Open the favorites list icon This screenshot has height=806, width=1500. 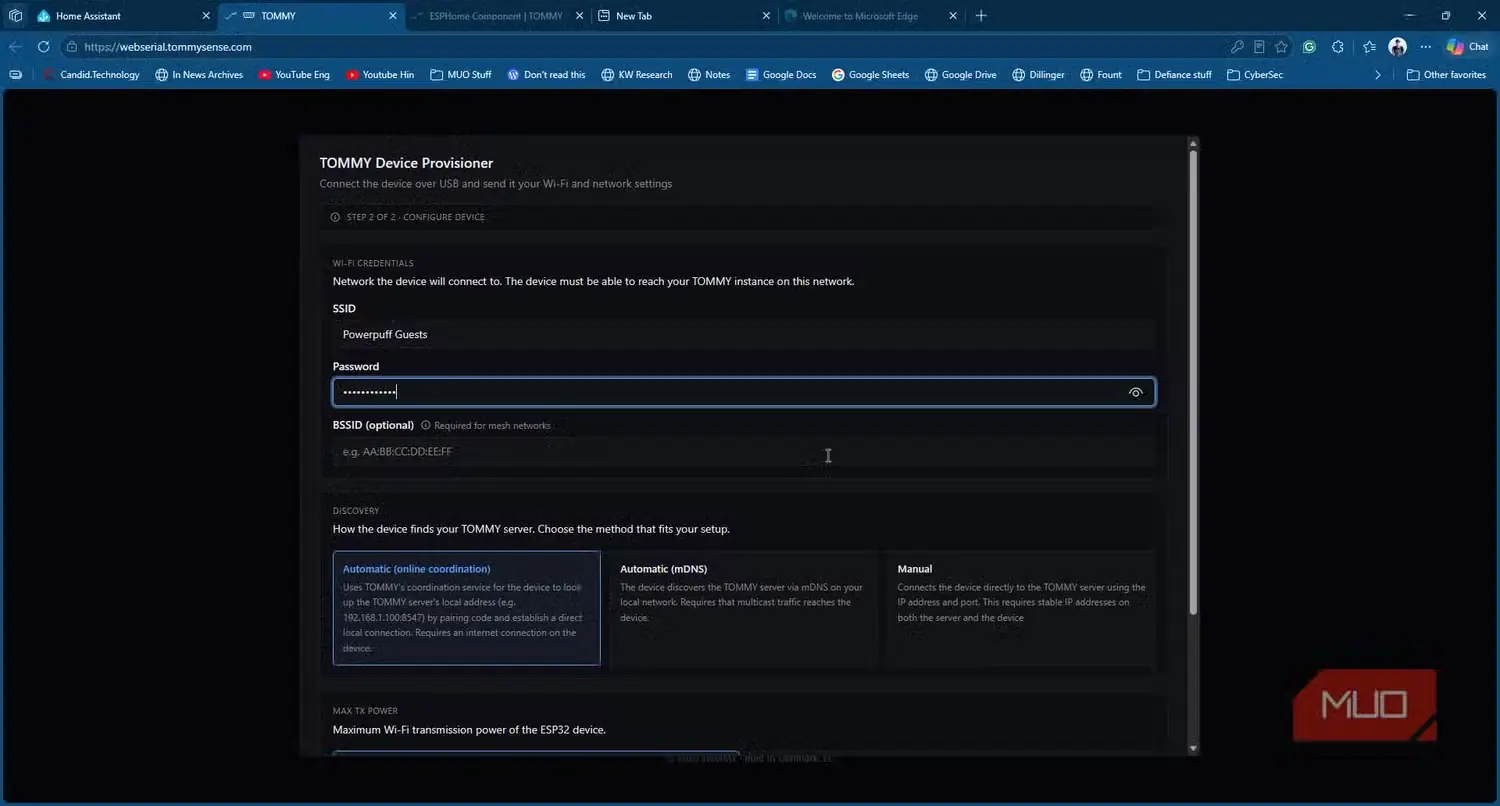click(1369, 47)
